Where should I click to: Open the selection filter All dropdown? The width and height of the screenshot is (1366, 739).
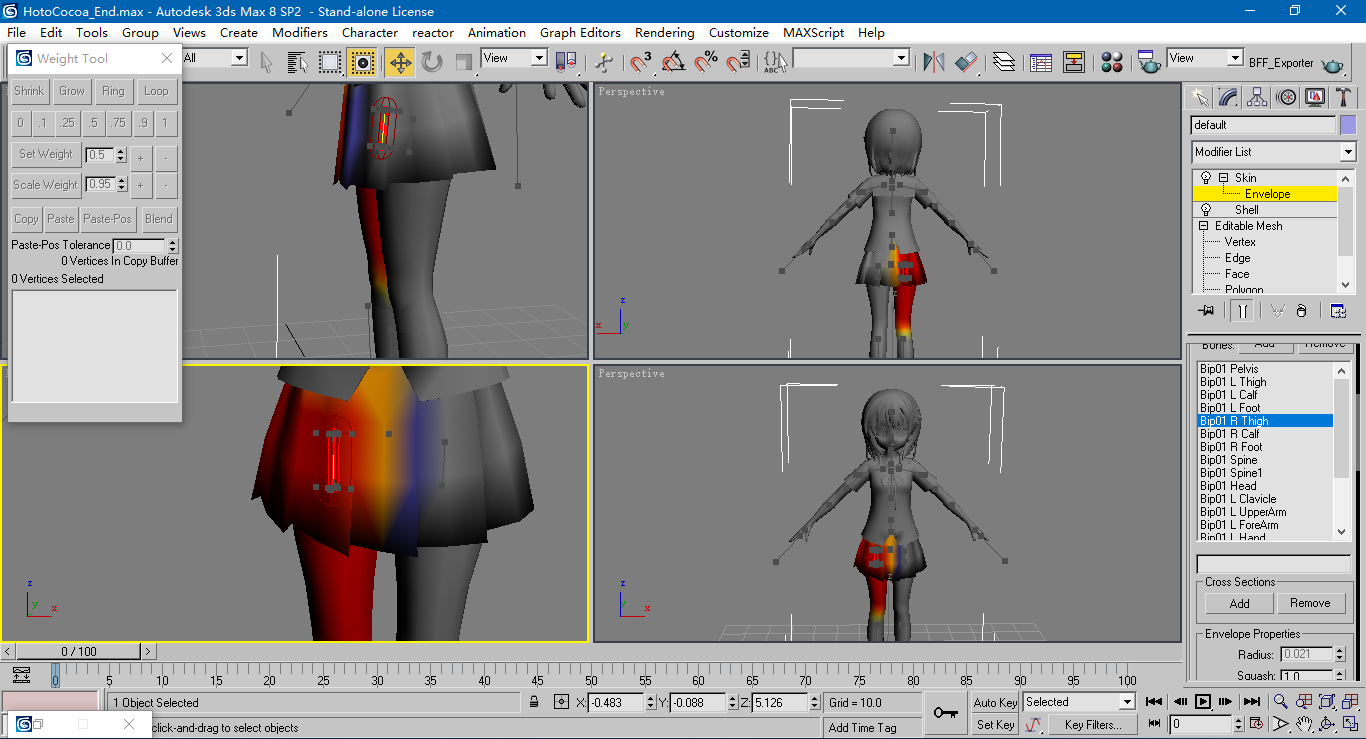[239, 58]
